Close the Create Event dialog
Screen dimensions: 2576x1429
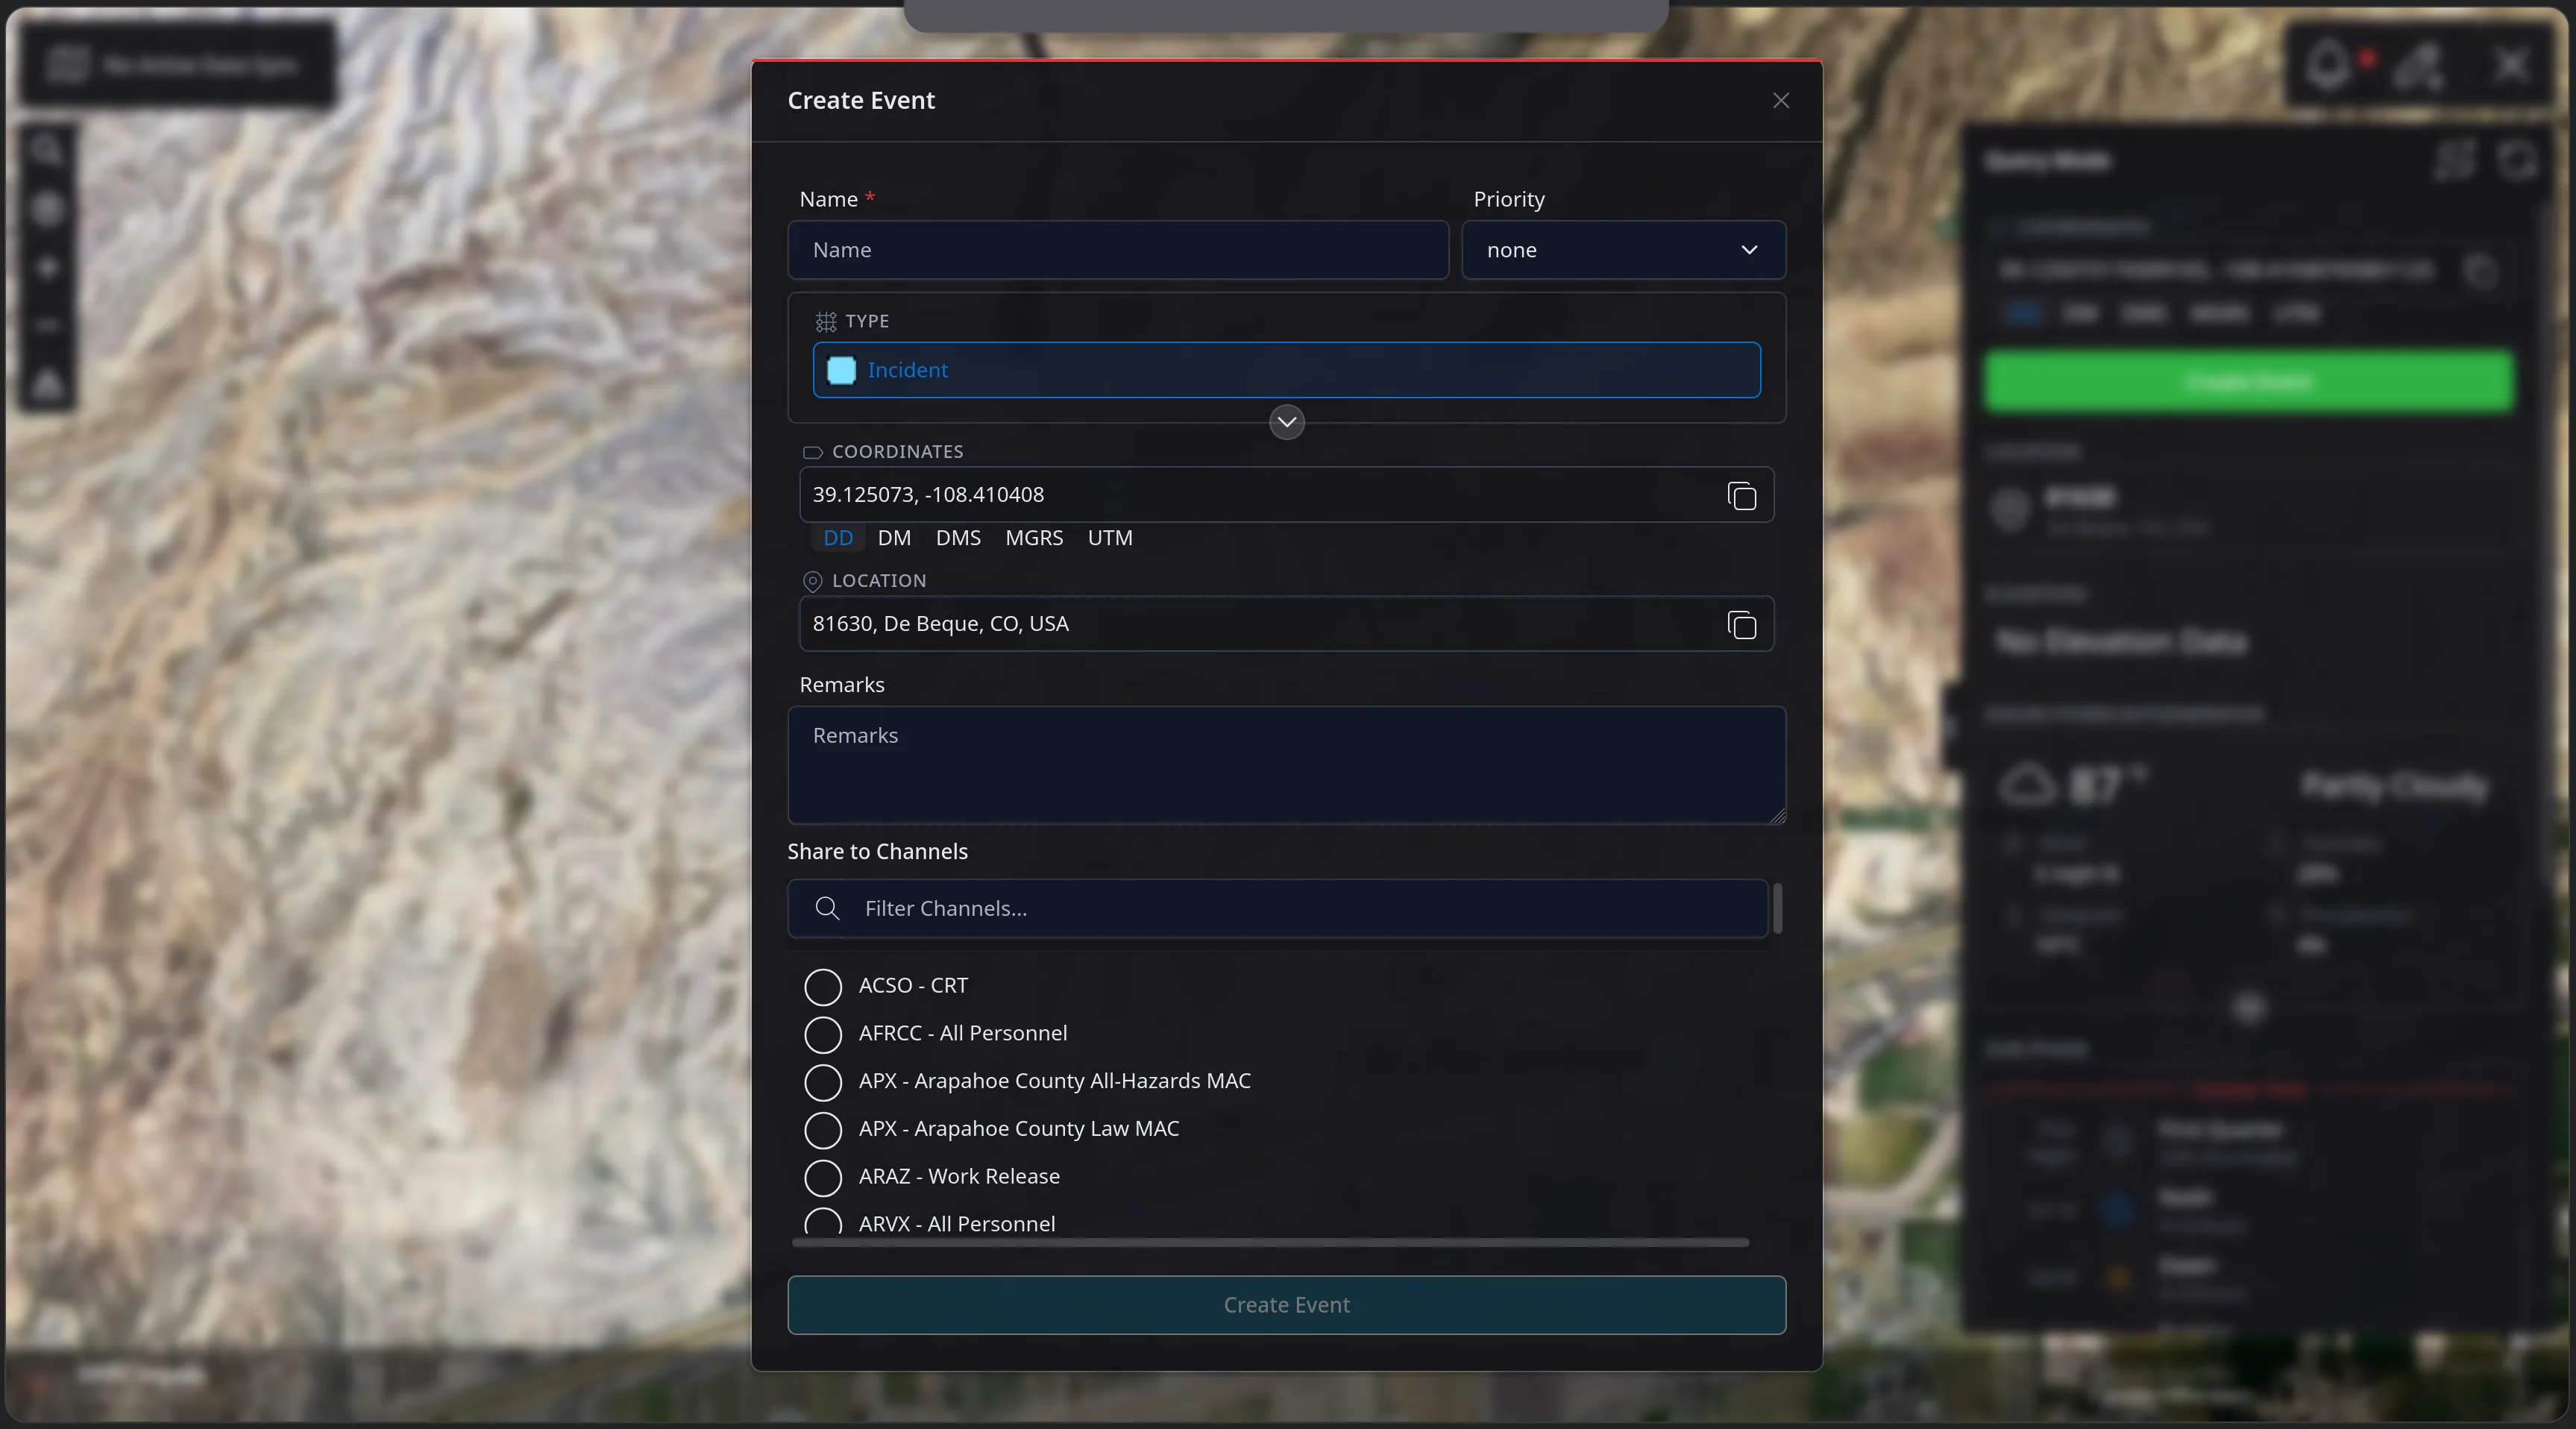[1780, 100]
